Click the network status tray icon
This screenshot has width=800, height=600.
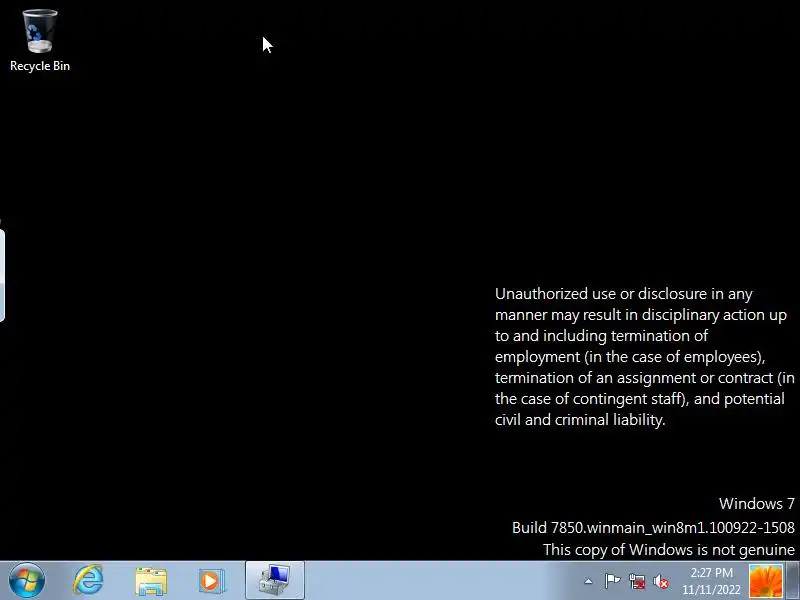click(637, 581)
